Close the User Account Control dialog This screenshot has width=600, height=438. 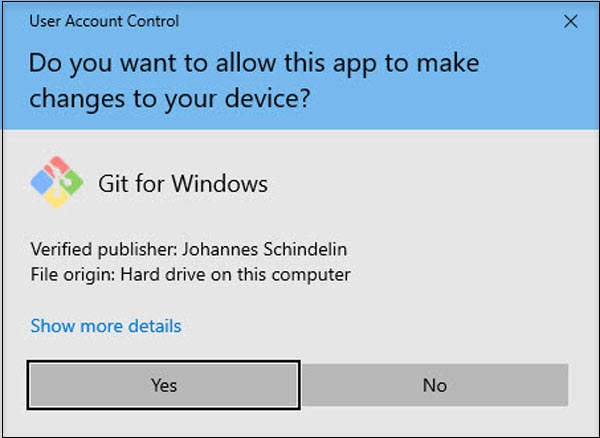(571, 20)
